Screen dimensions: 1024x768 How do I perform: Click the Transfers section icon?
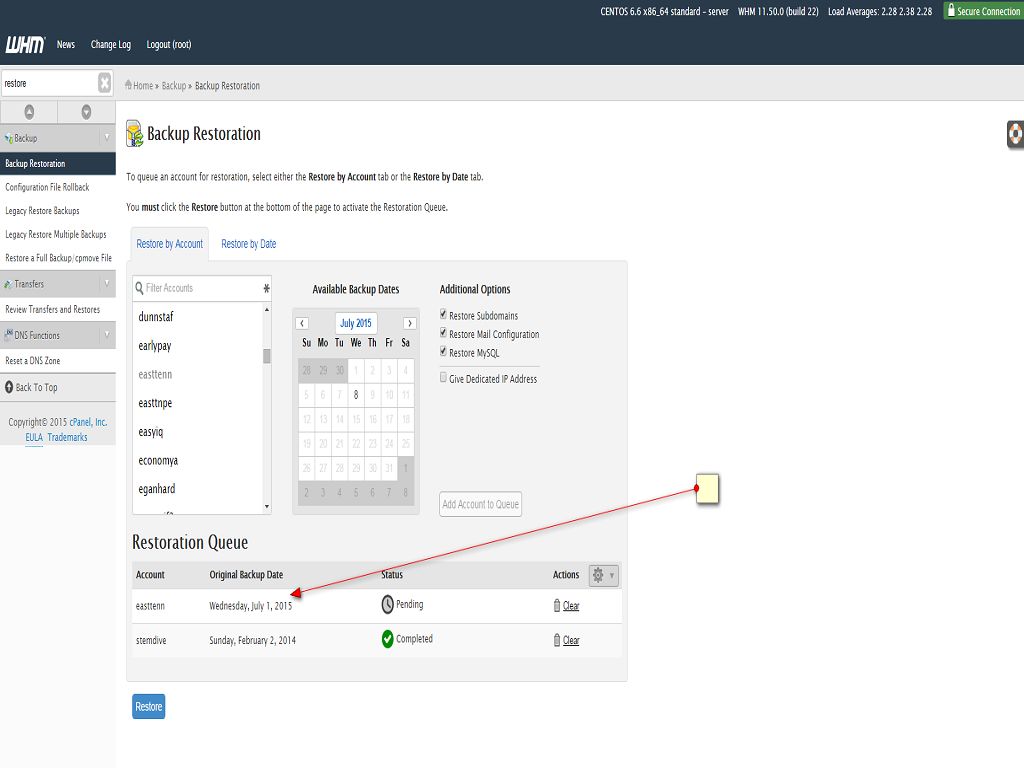8,284
